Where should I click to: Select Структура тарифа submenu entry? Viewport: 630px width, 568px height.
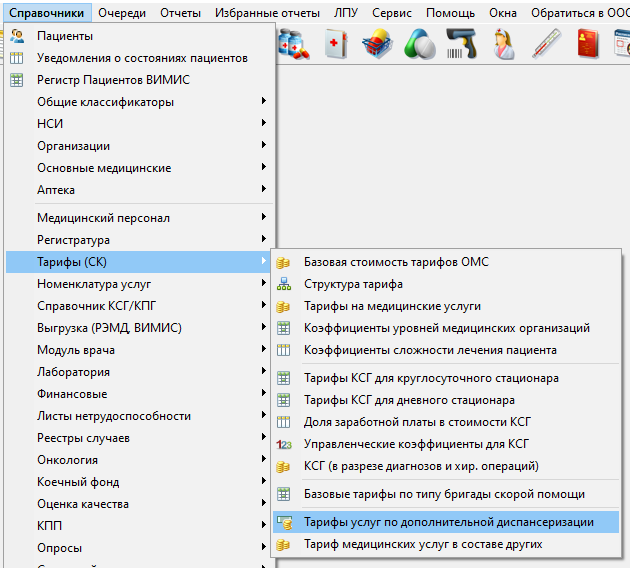354,284
